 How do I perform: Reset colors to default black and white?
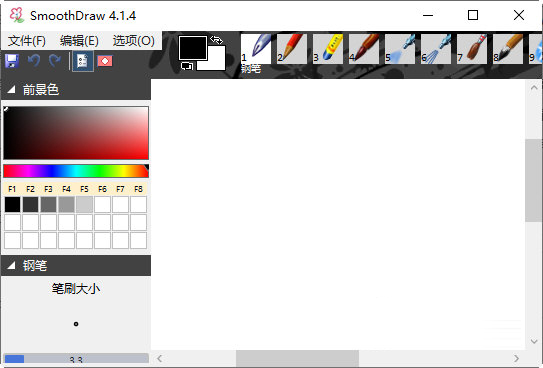187,66
